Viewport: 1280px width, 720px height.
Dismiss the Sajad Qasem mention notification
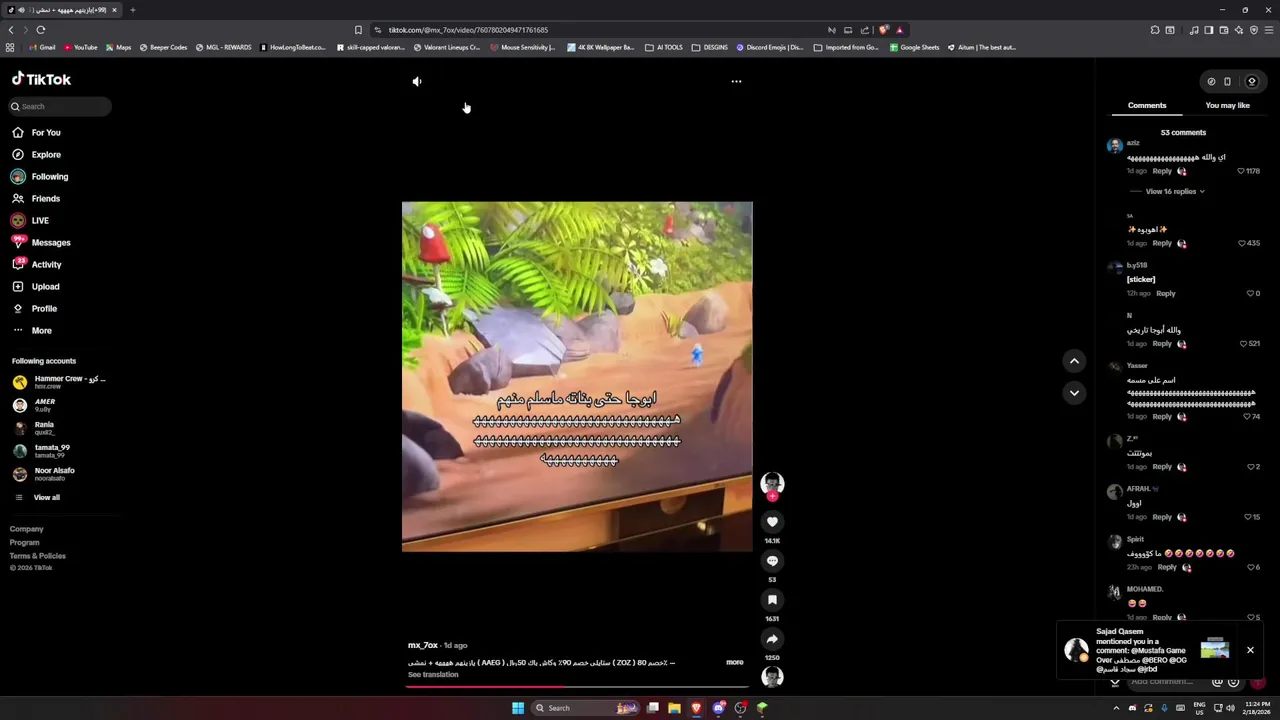pyautogui.click(x=1250, y=650)
